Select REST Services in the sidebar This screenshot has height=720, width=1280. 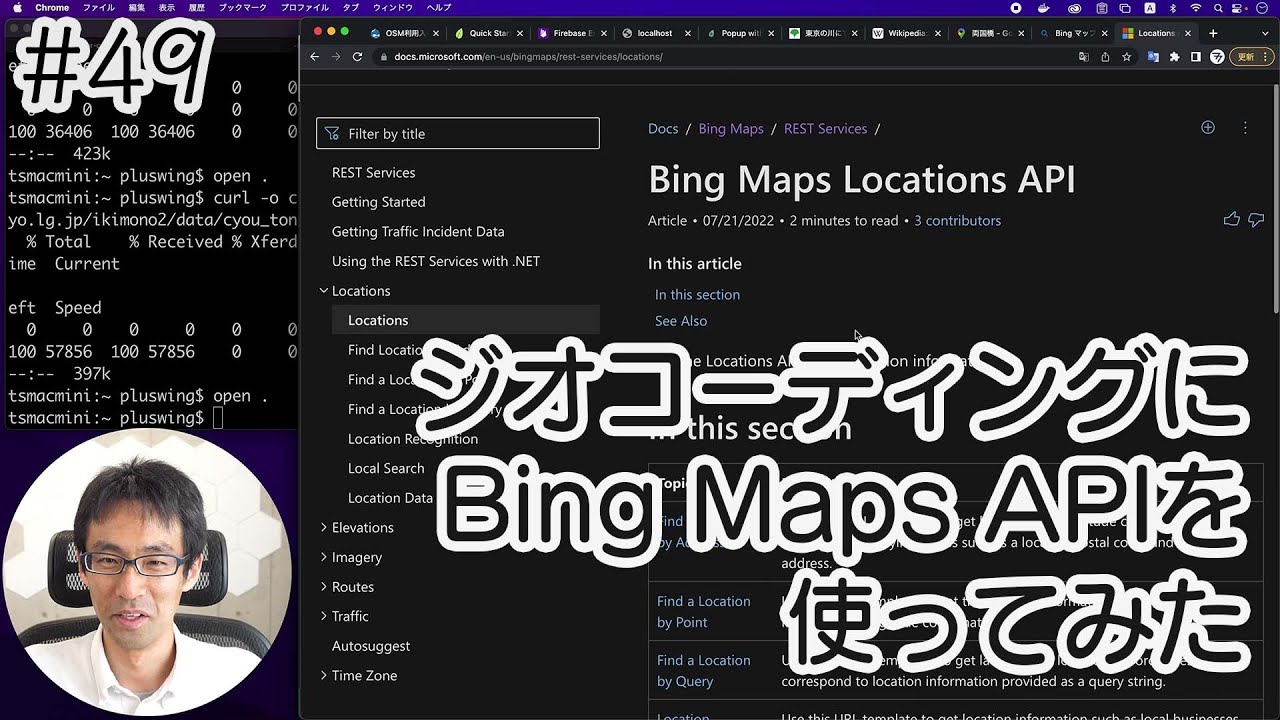click(374, 172)
